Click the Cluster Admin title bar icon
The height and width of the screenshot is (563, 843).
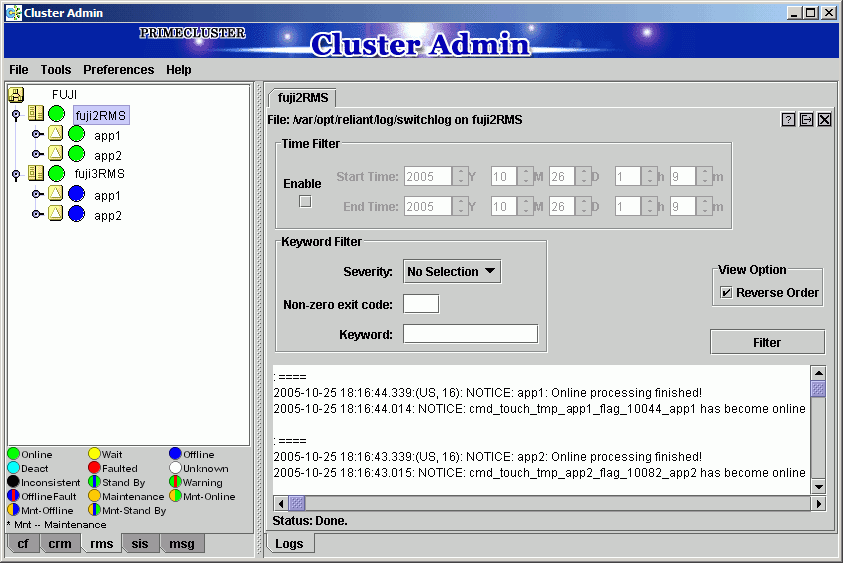13,13
